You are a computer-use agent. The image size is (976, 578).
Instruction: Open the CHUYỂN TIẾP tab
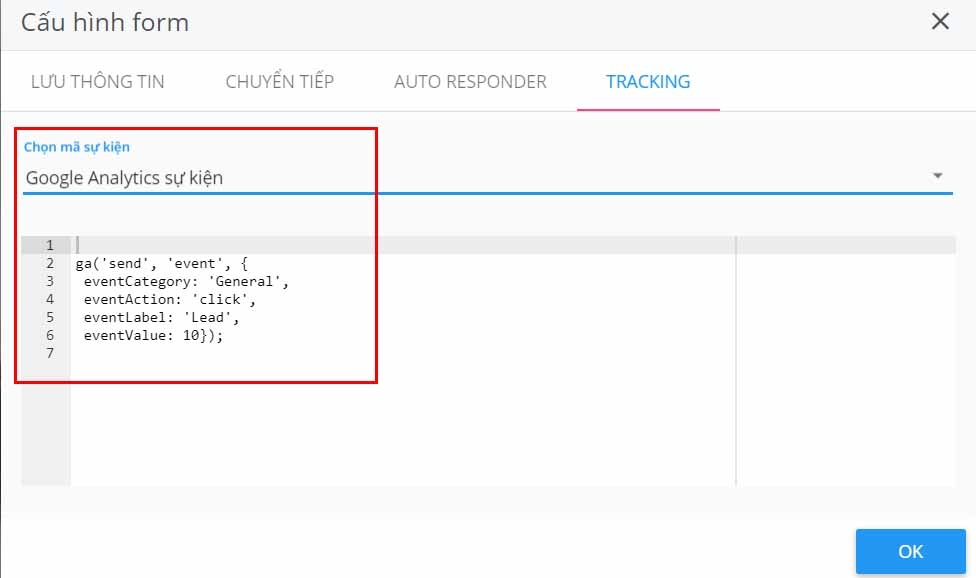[x=280, y=82]
